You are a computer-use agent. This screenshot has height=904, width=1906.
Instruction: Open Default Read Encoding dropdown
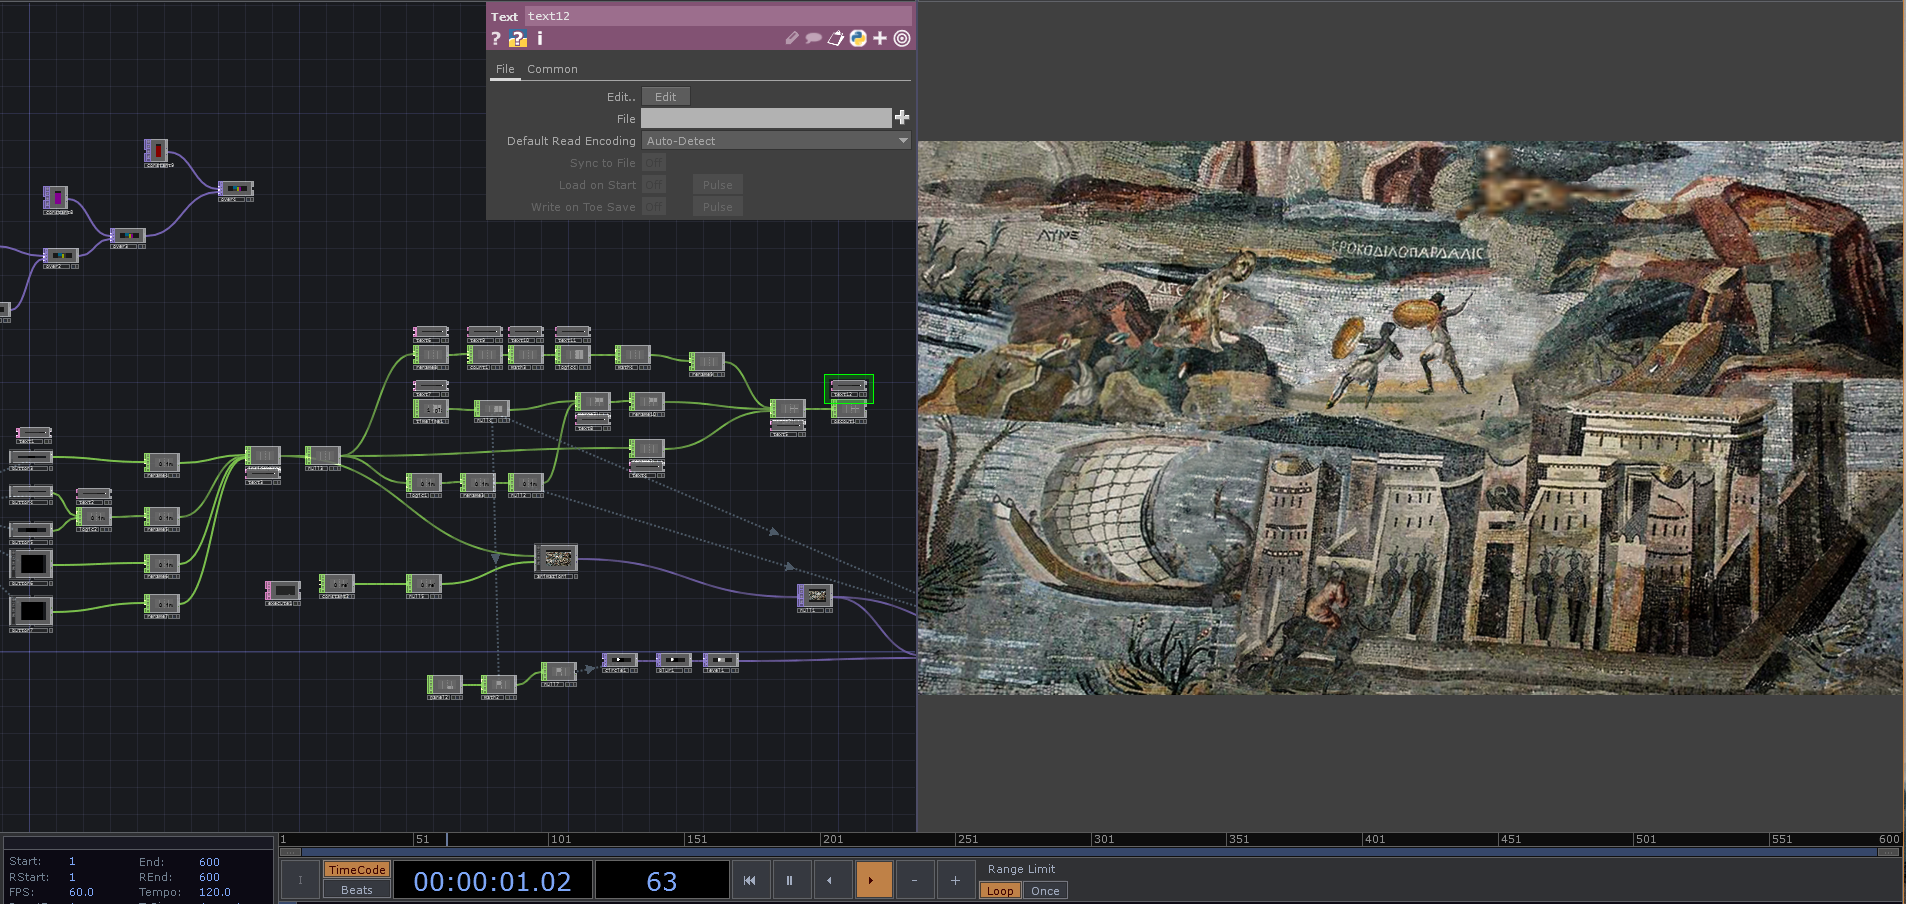[x=776, y=141]
